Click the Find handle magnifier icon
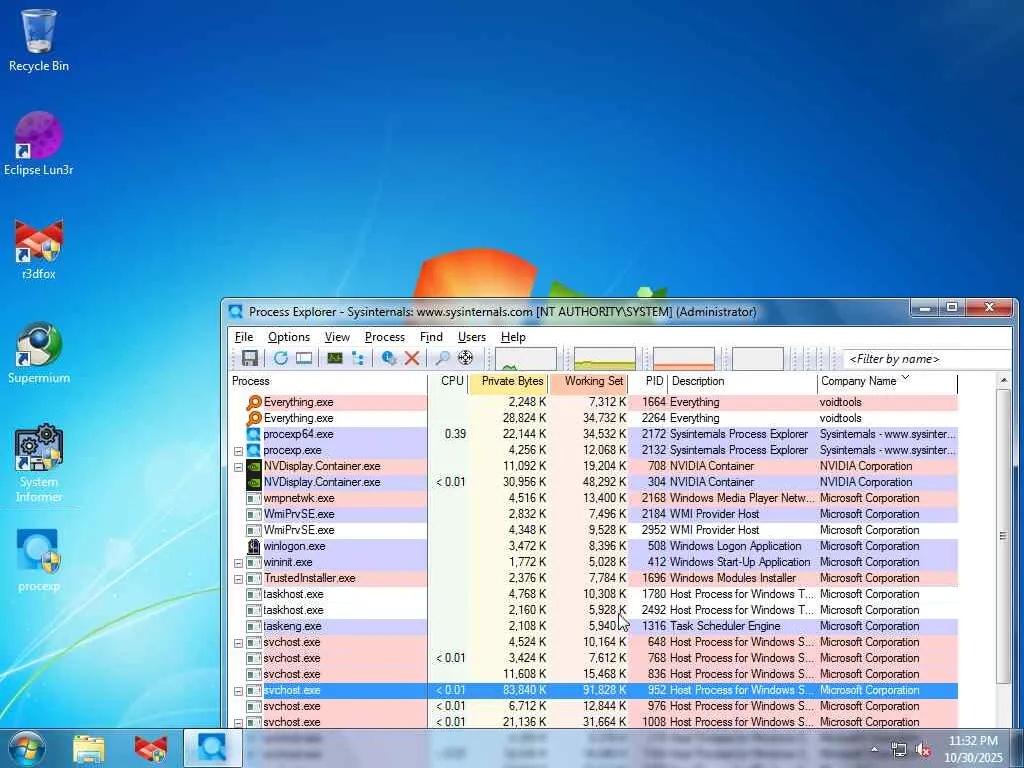This screenshot has width=1024, height=768. click(443, 358)
